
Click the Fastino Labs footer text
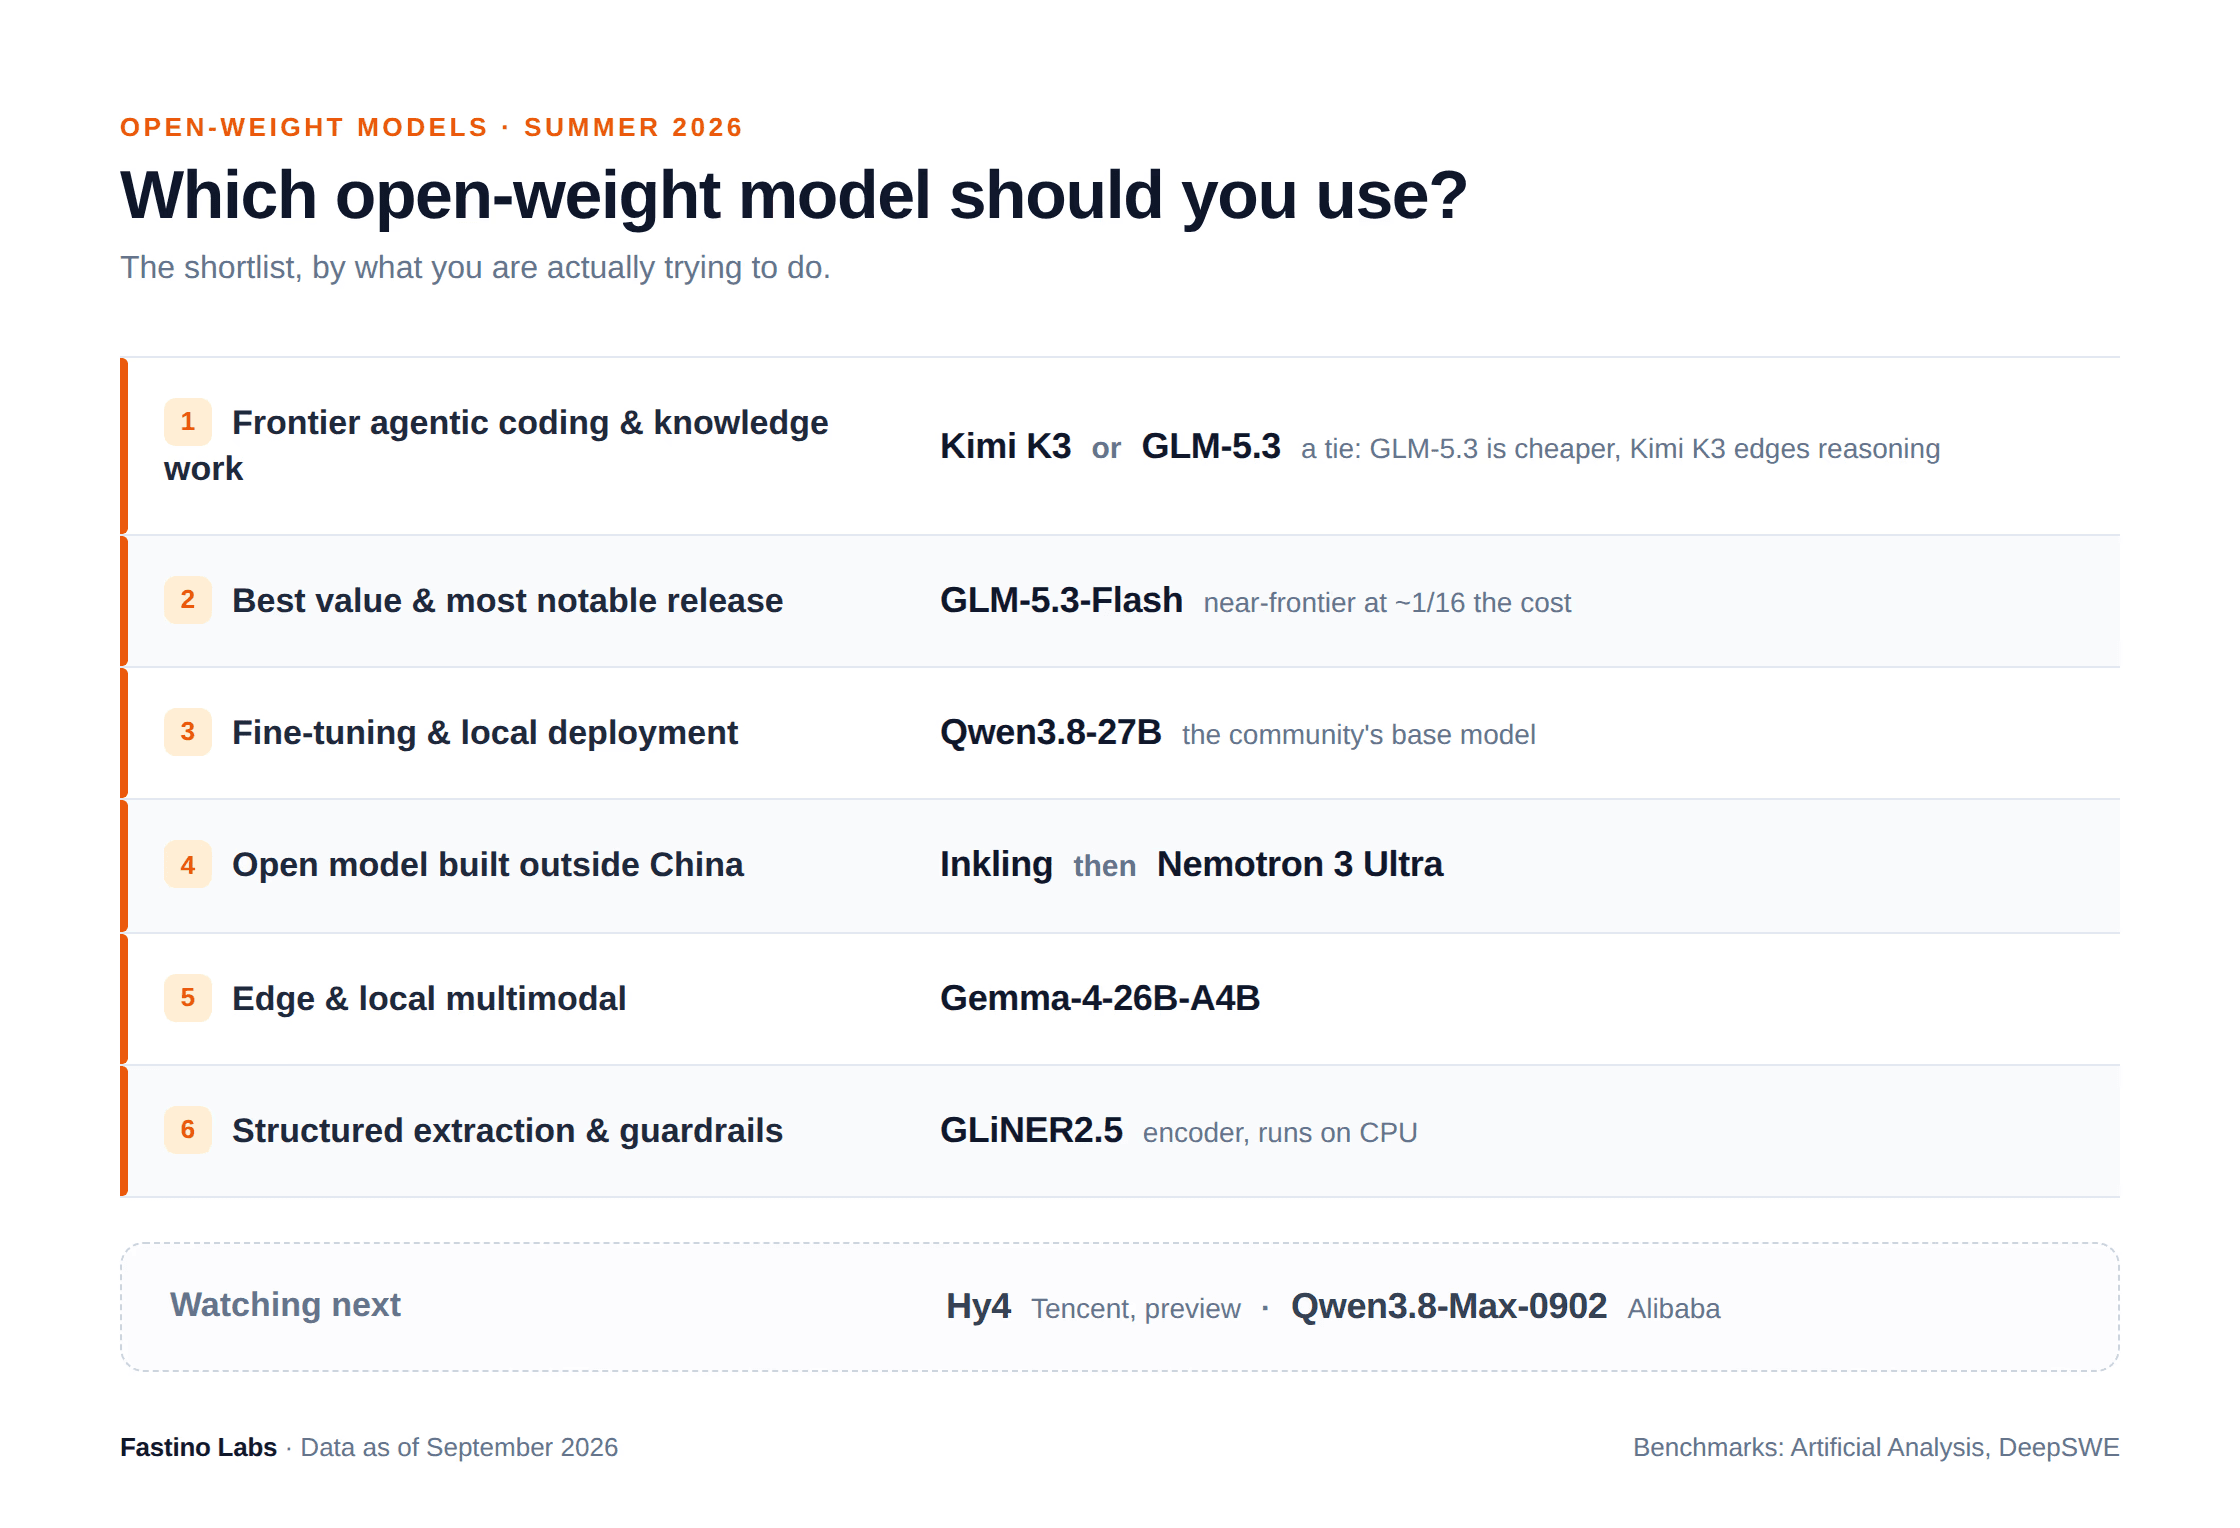pyautogui.click(x=198, y=1447)
